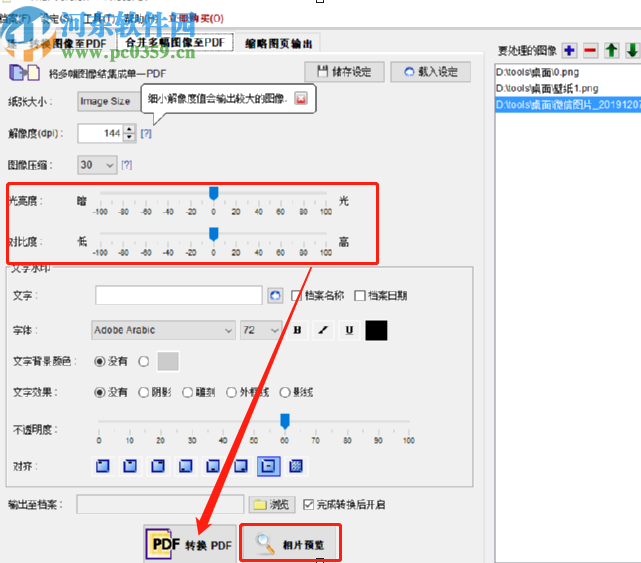Click the 储存设定 button
The image size is (641, 563).
point(344,72)
